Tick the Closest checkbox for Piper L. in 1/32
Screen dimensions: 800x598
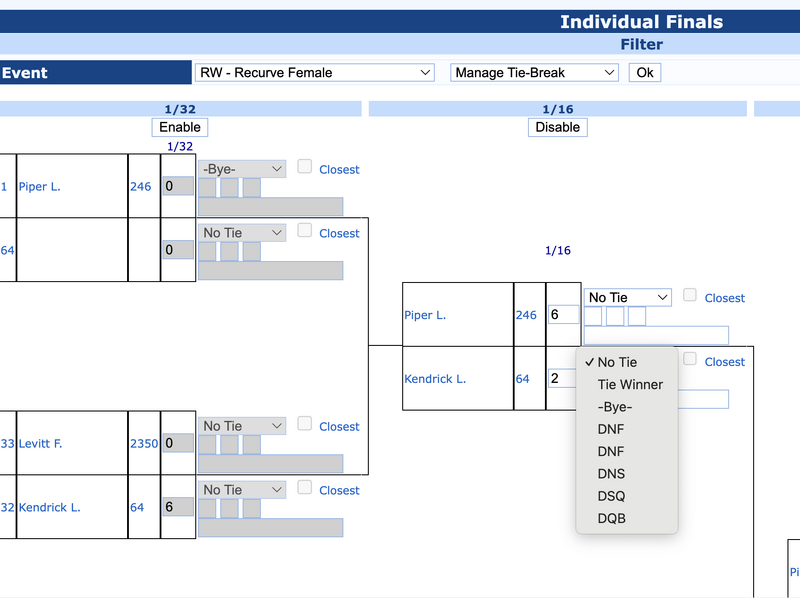pyautogui.click(x=305, y=166)
